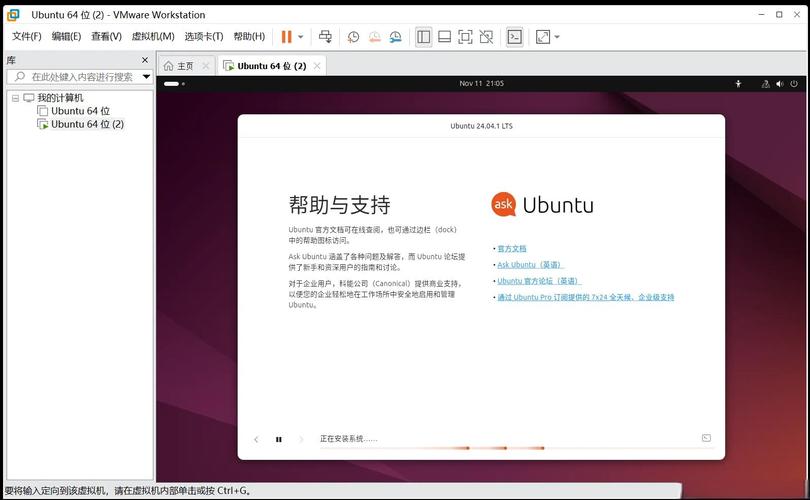Viewport: 810px width, 500px height.
Task: Close the 库 library panel
Action: pos(145,60)
